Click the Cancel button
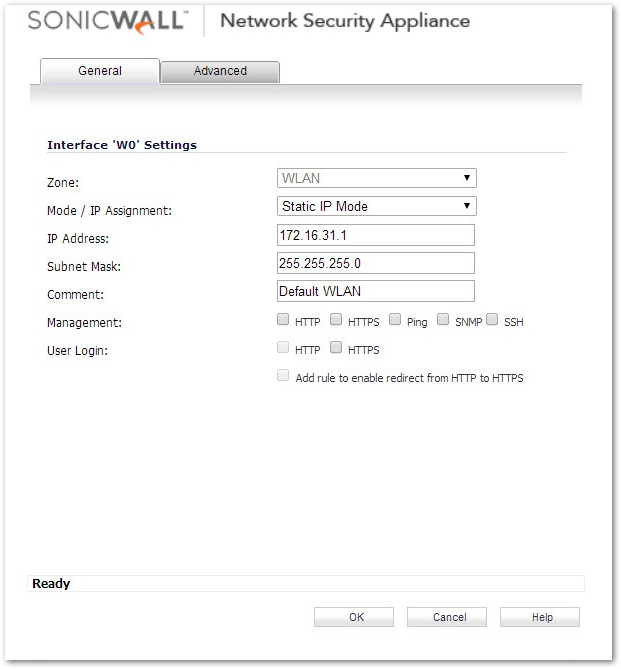This screenshot has width=621, height=669. tap(447, 617)
